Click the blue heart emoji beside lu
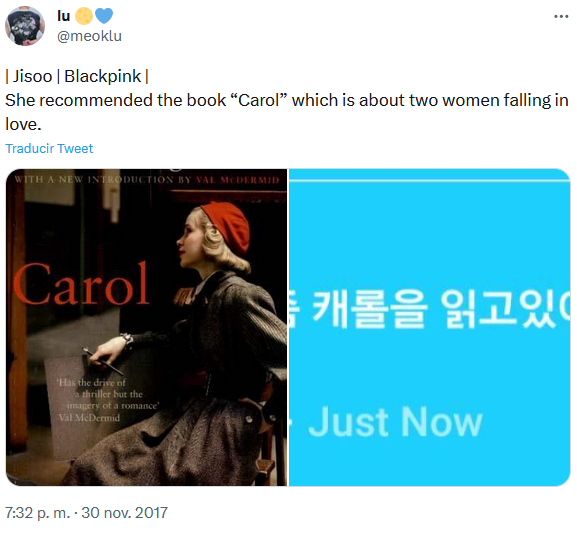This screenshot has height=539, width=577. click(x=104, y=16)
